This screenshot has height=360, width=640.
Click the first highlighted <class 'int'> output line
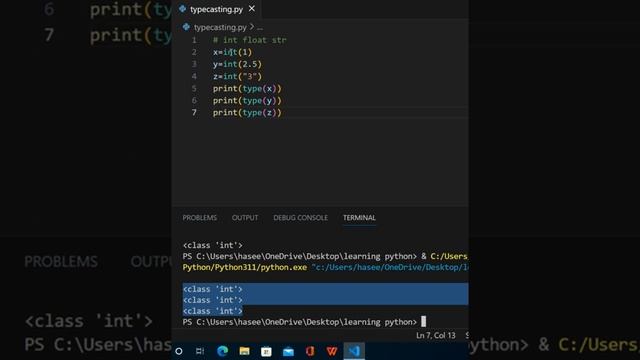[x=213, y=289]
